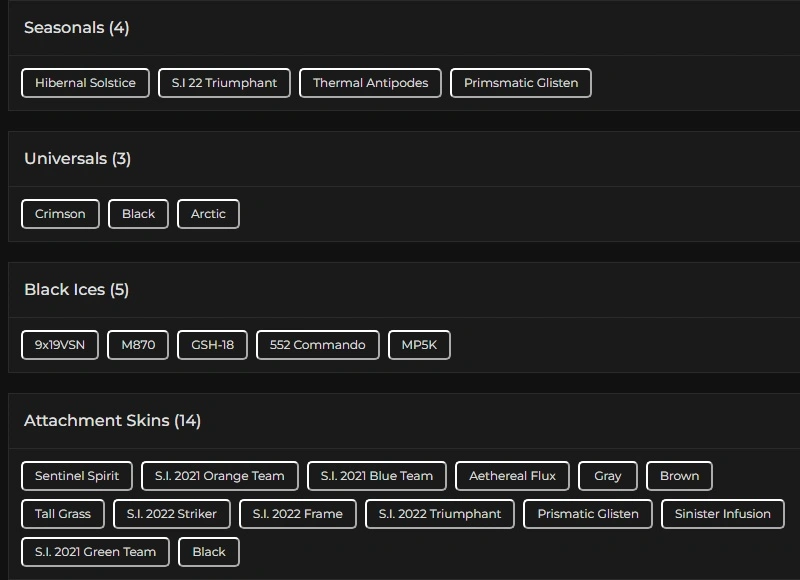Viewport: 800px width, 580px height.
Task: Choose the S.I. 2021 Green Team tag
Action: [x=95, y=552]
